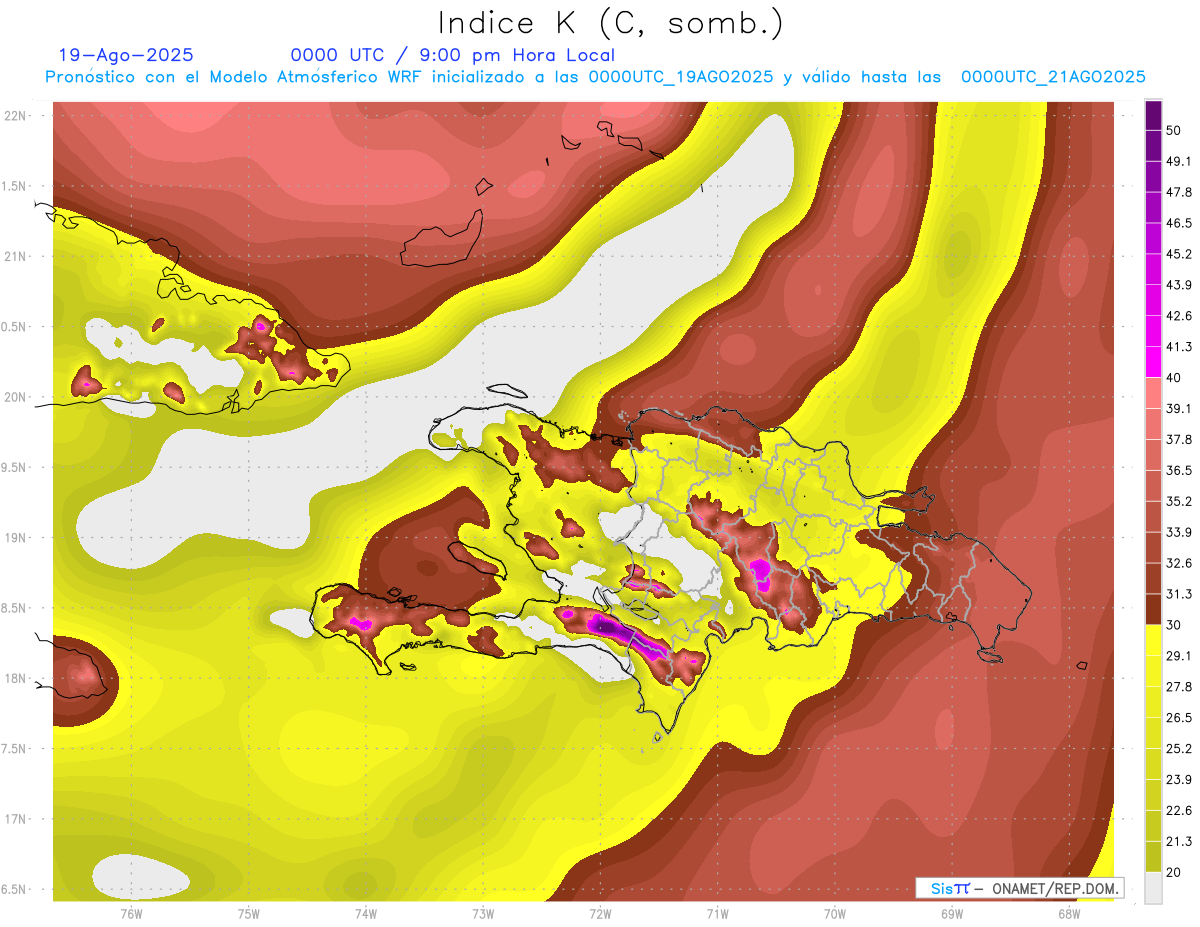The height and width of the screenshot is (927, 1200).
Task: Click legend value '27.8'
Action: coord(1179,686)
